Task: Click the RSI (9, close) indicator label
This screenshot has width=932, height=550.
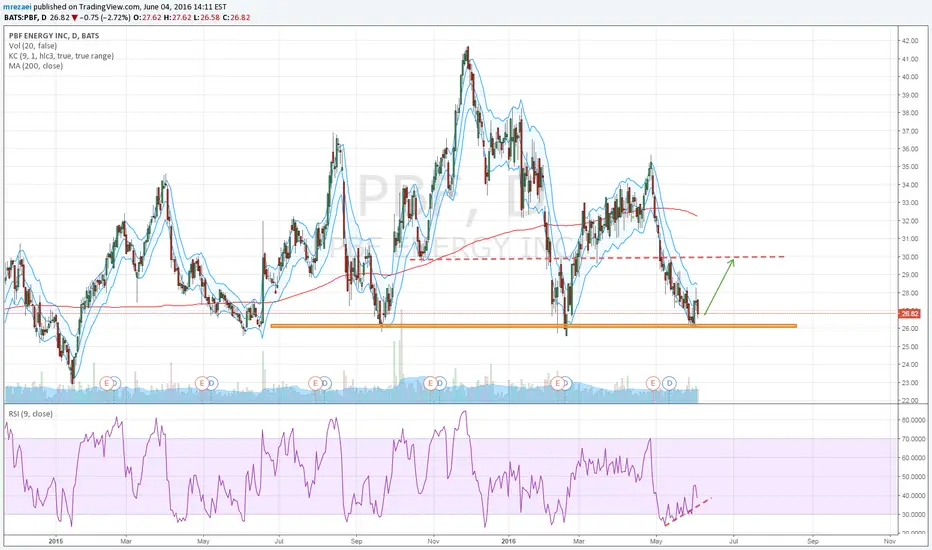Action: pos(30,414)
